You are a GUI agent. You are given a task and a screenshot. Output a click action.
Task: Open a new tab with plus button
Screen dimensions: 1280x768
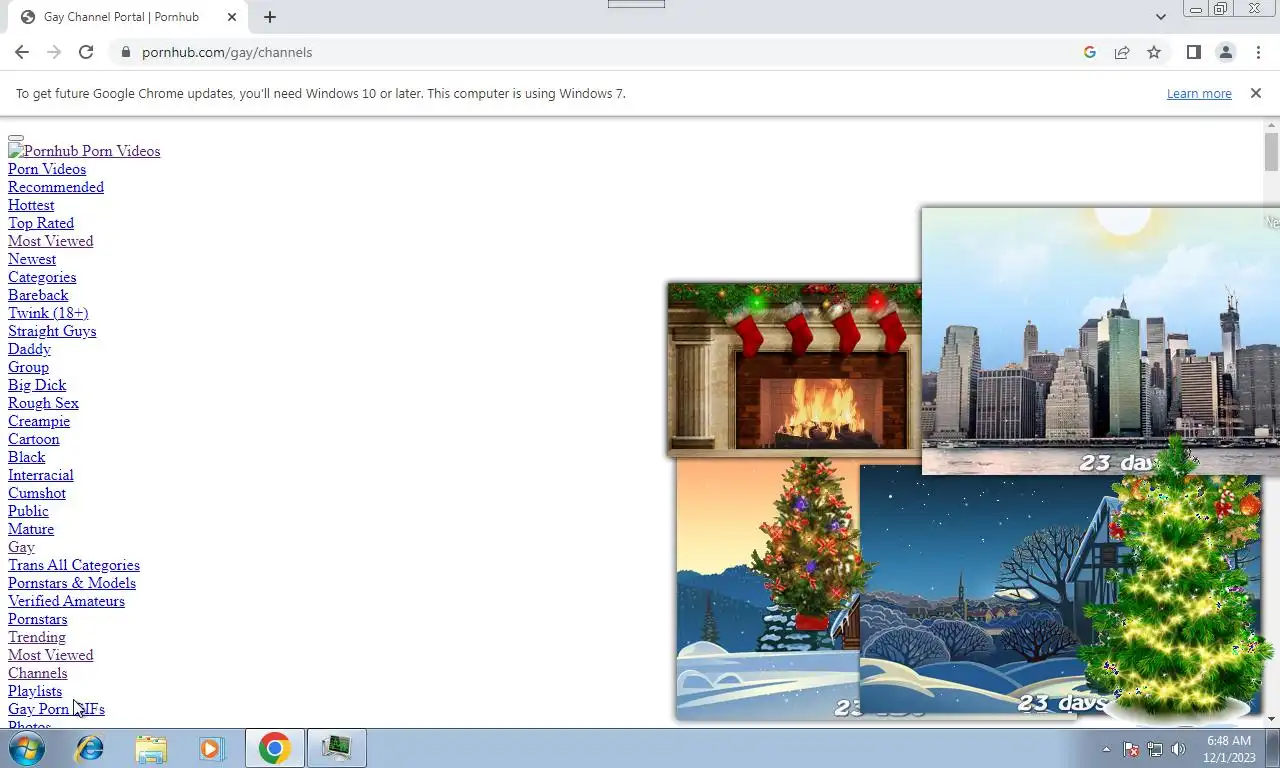click(x=270, y=17)
